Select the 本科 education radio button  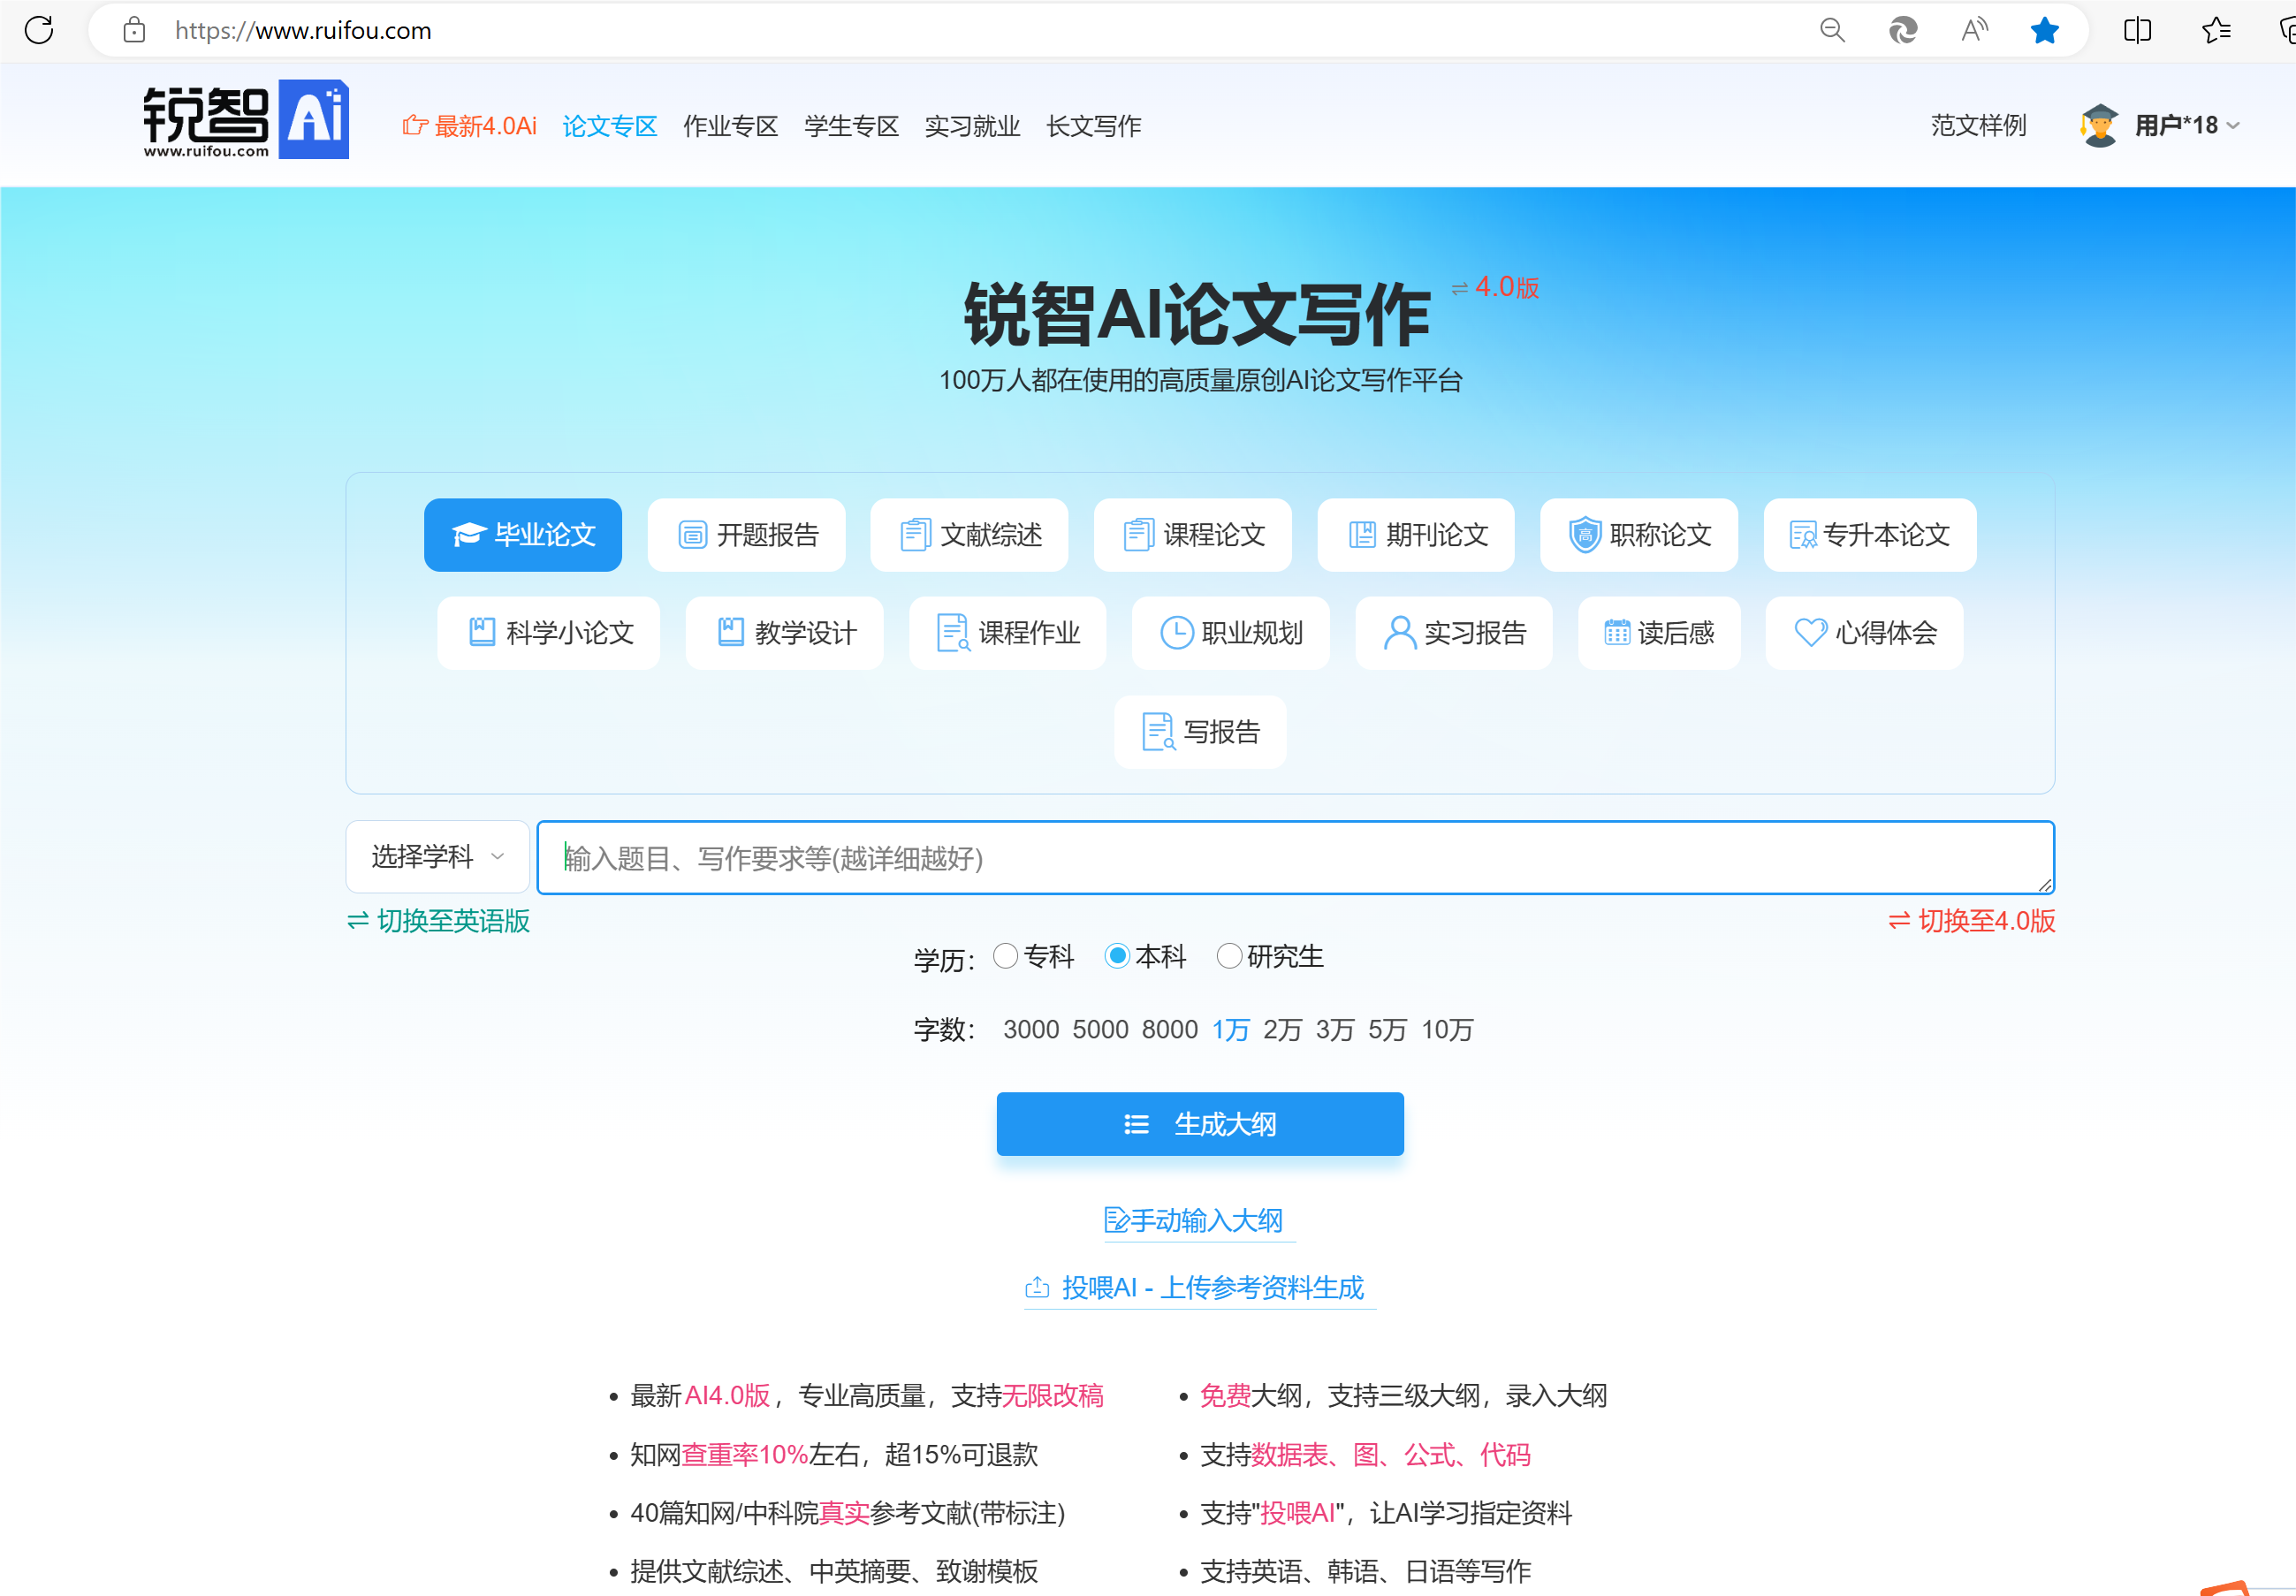point(1117,956)
